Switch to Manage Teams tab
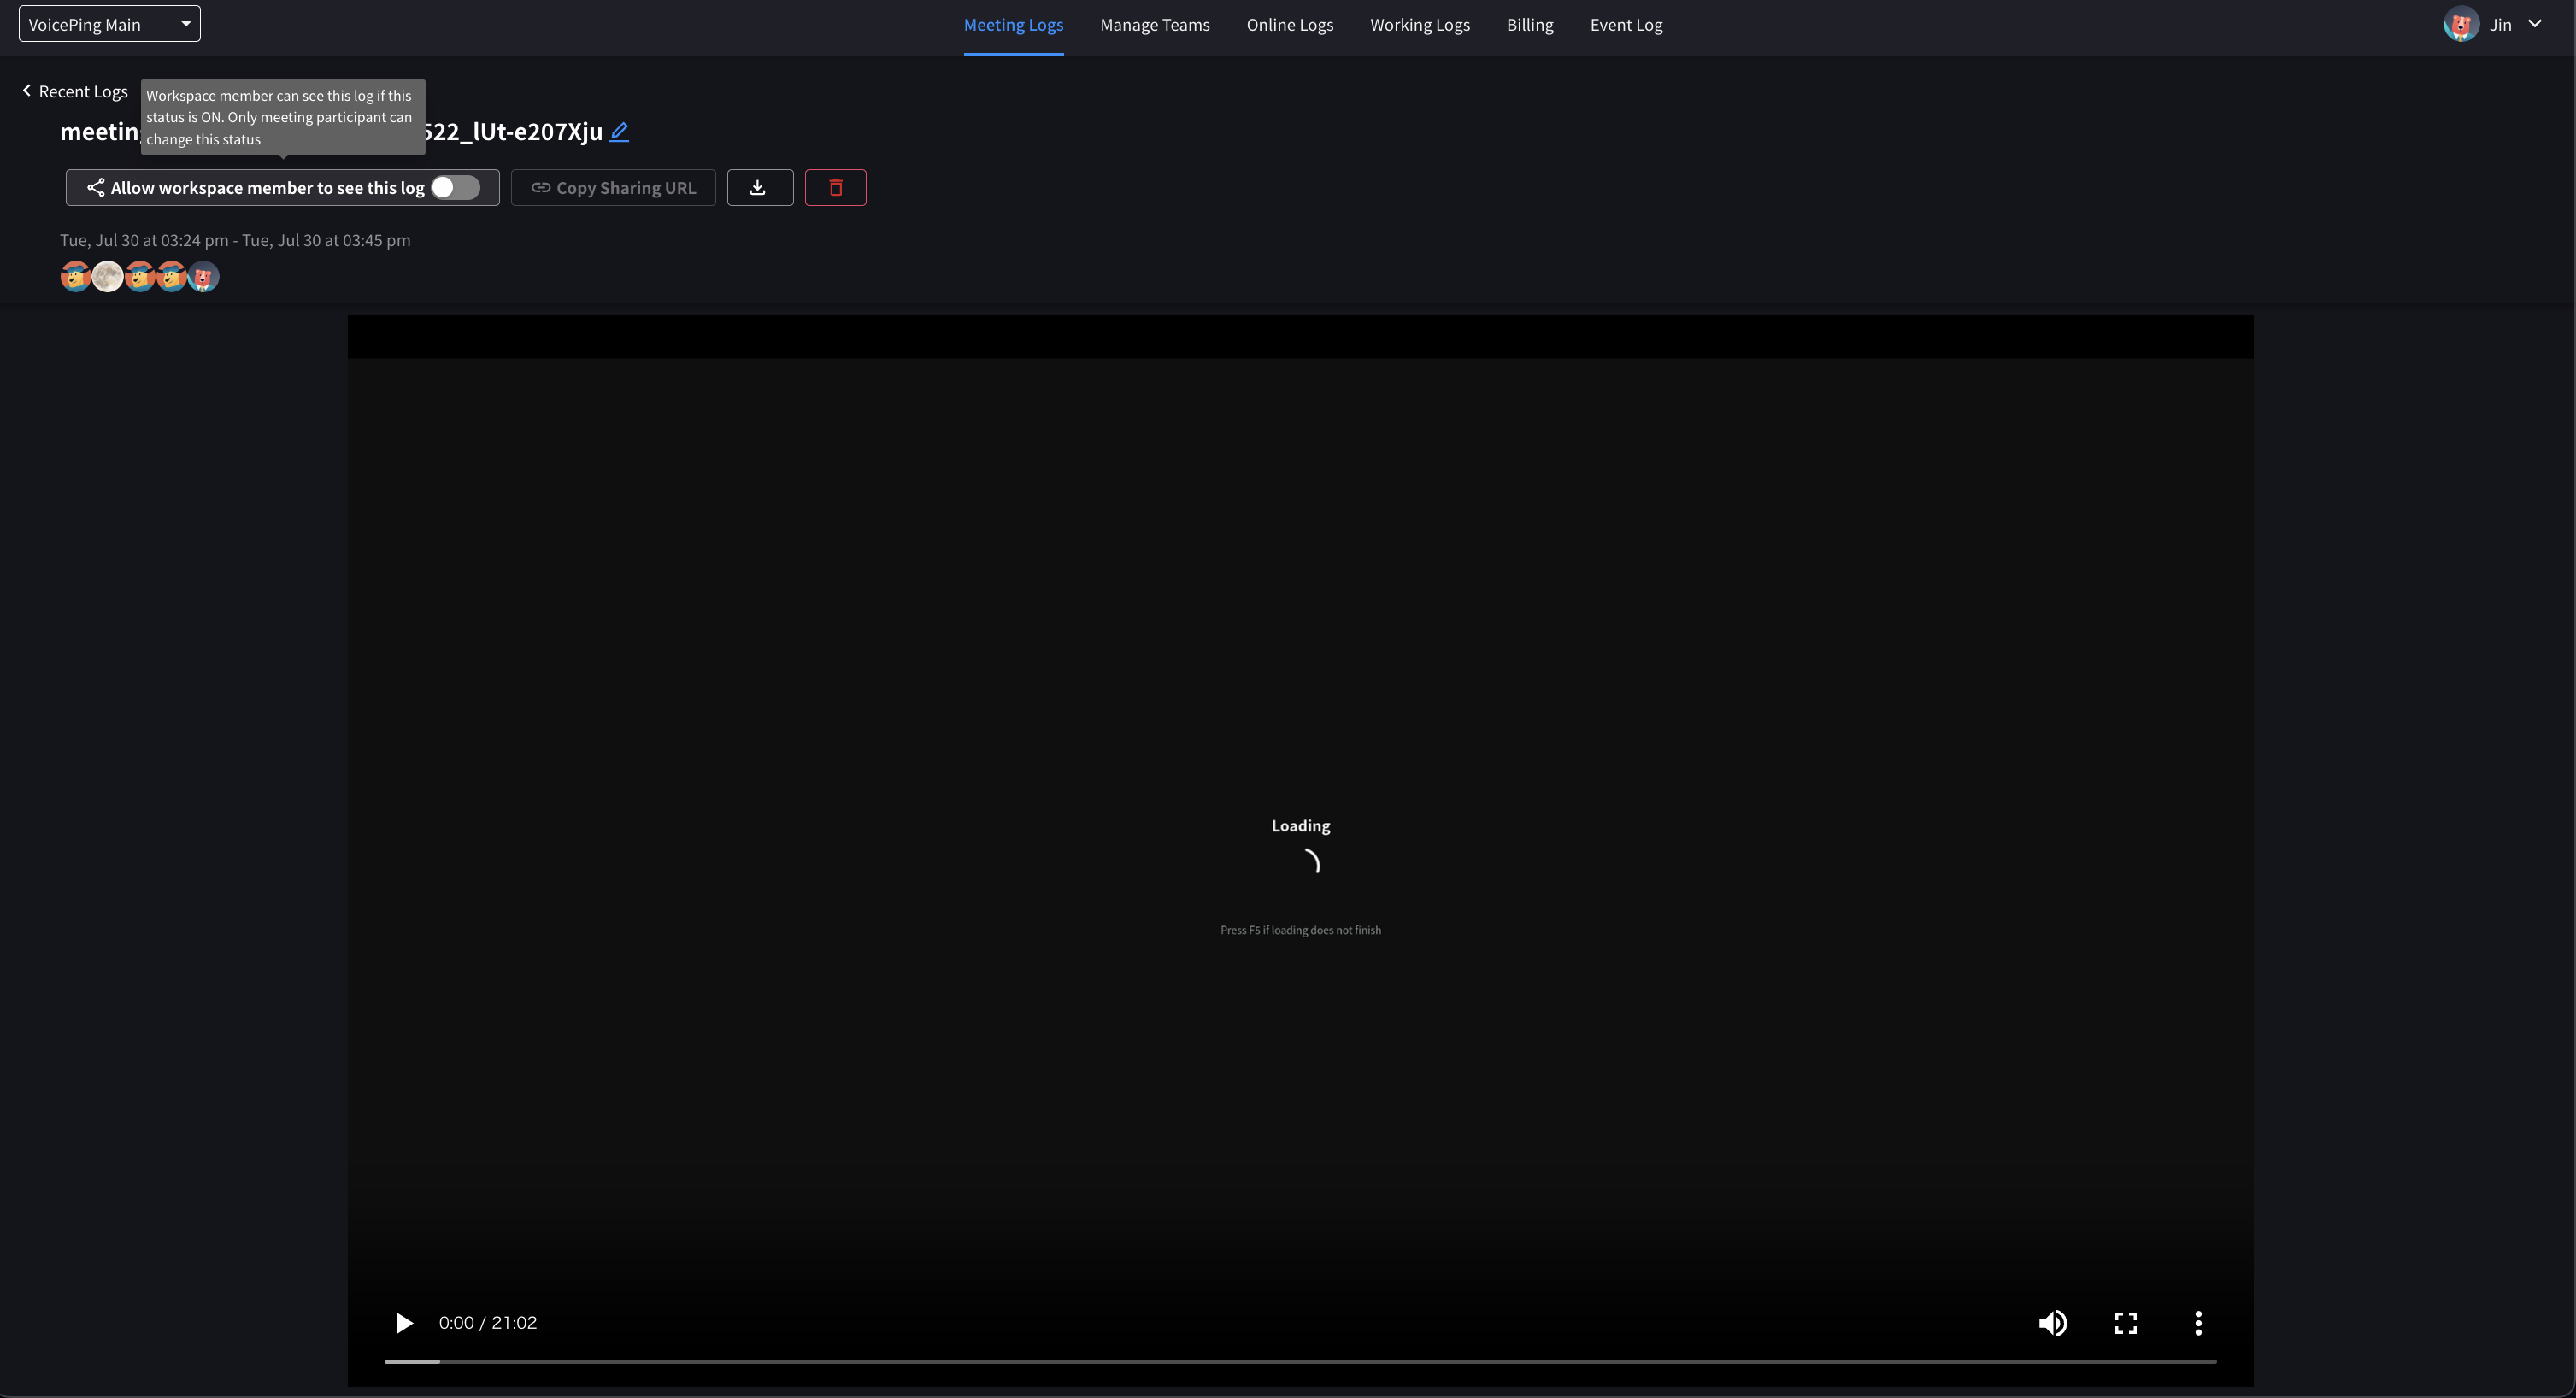 1154,25
